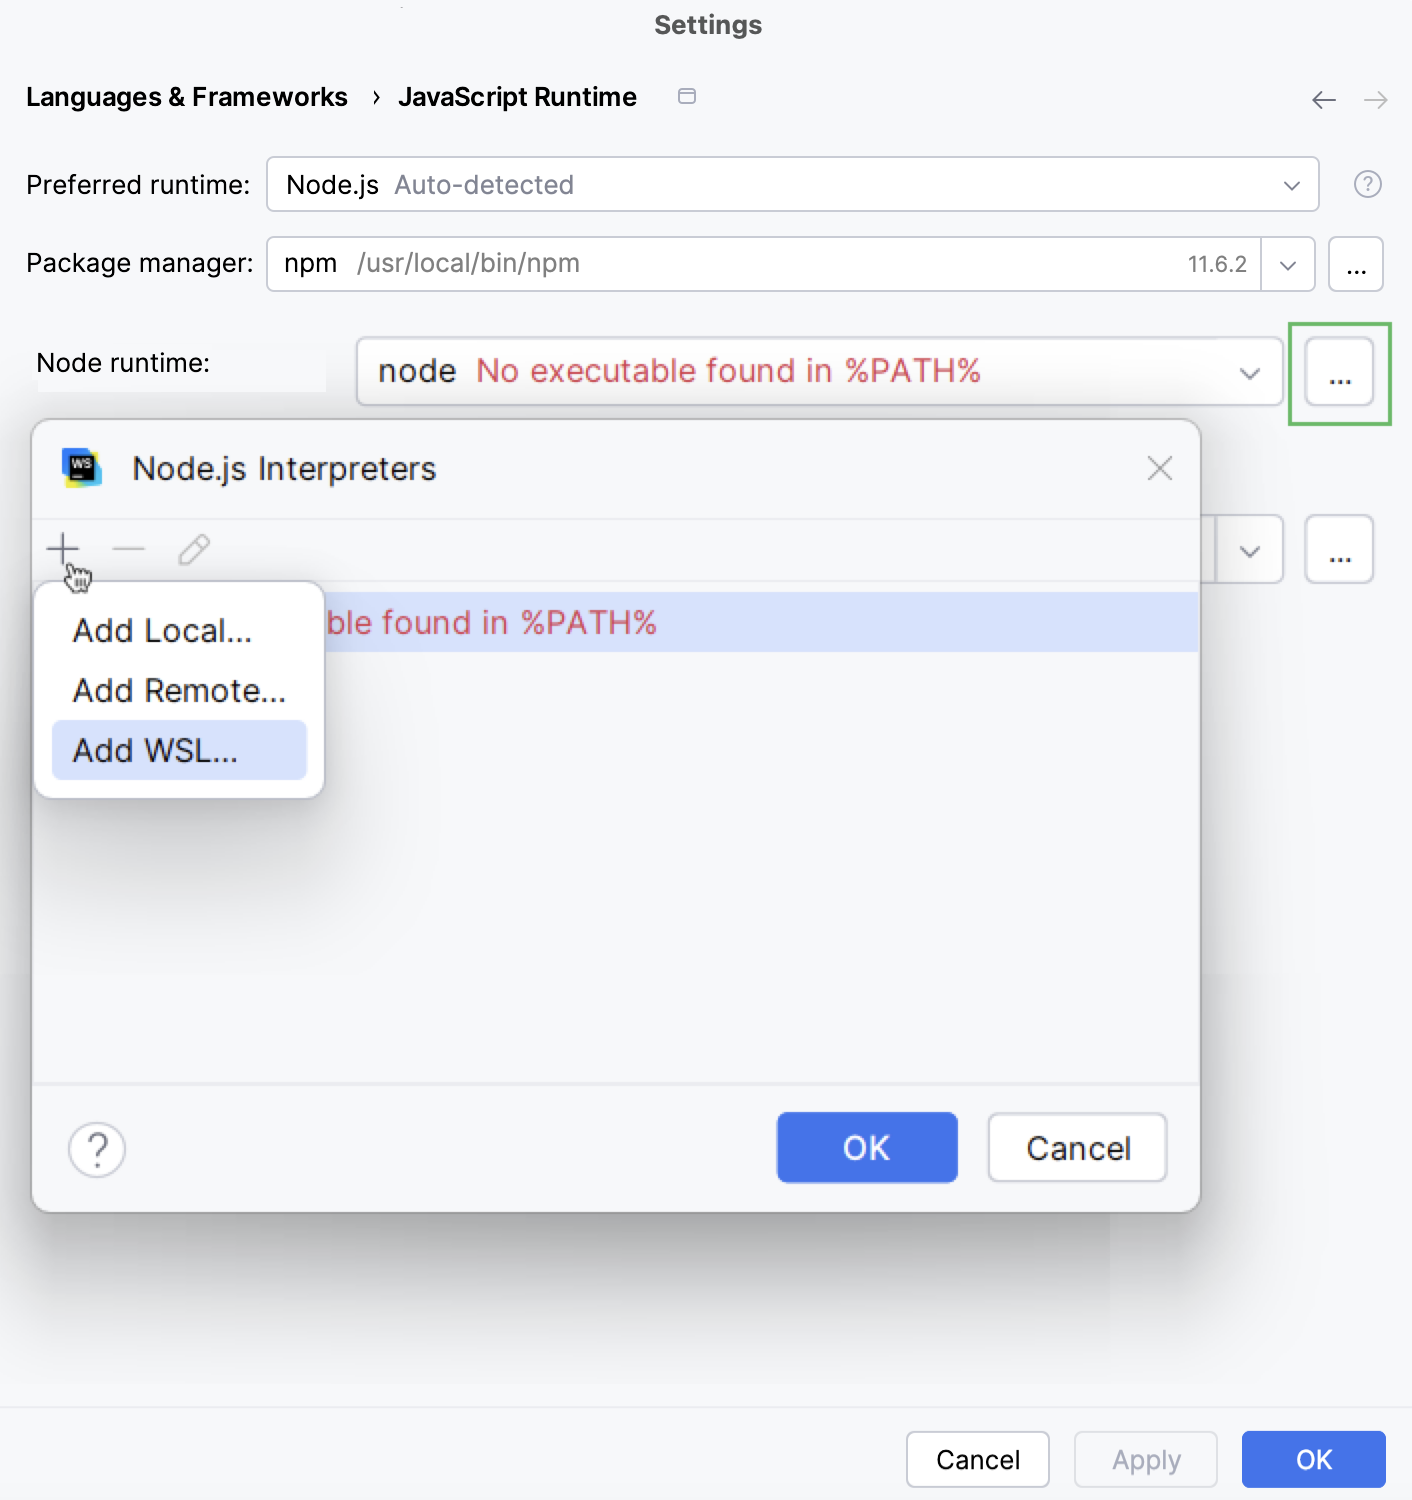1412x1500 pixels.
Task: Cancel the Settings dialog
Action: (977, 1459)
